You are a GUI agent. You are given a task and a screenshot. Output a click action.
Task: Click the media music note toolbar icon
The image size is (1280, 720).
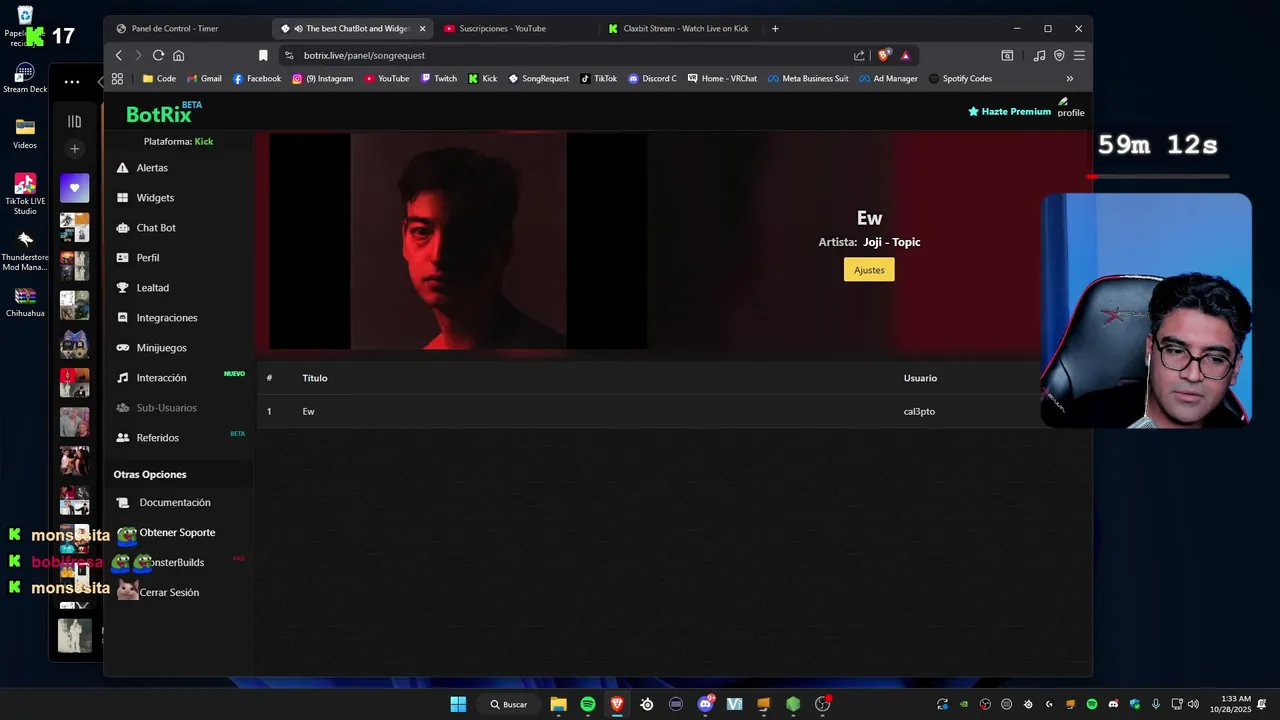coord(1039,55)
